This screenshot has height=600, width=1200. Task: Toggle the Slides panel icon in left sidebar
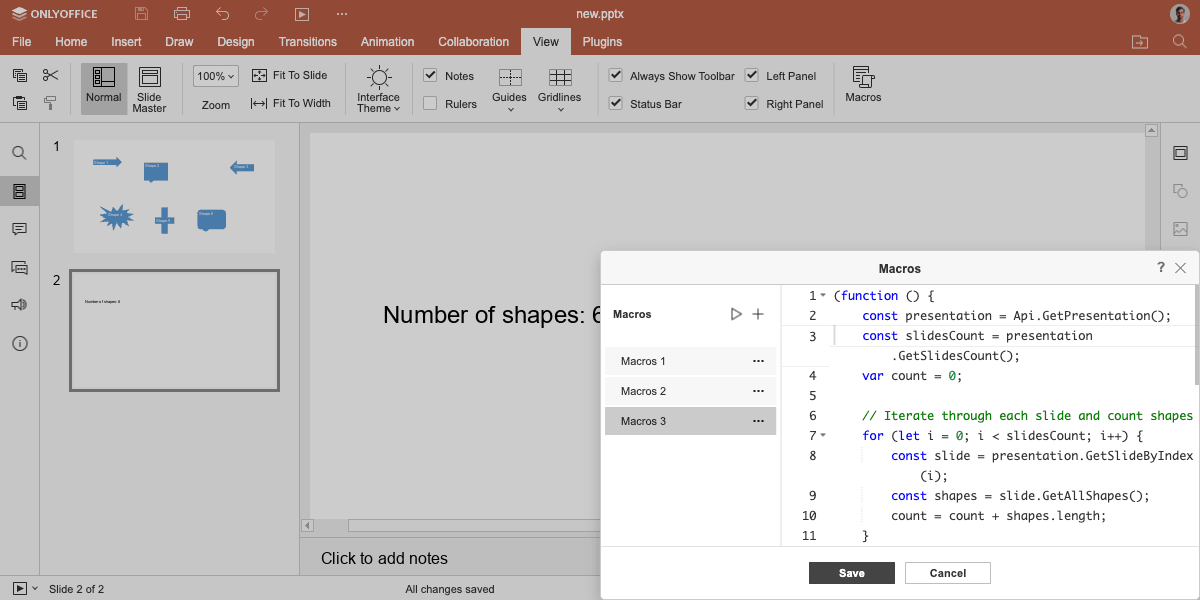click(x=19, y=191)
